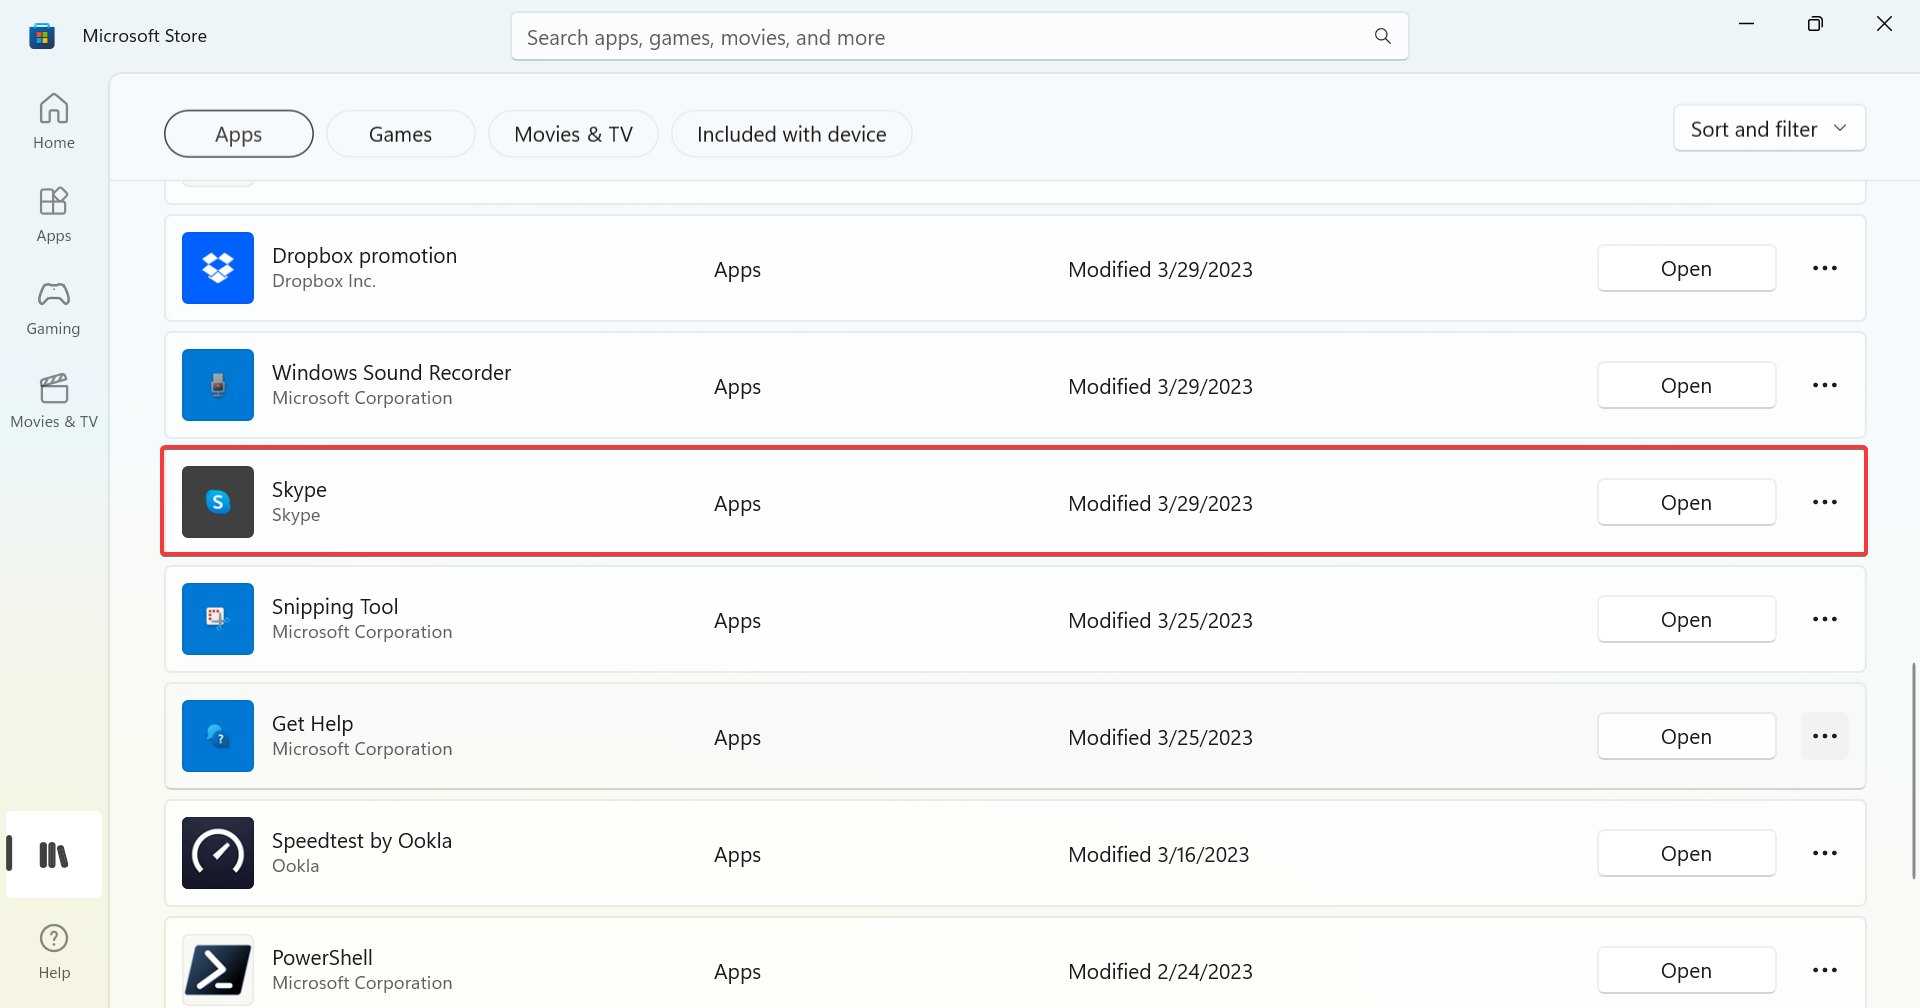Select the Movies & TV filter tab
This screenshot has width=1920, height=1008.
tap(573, 134)
